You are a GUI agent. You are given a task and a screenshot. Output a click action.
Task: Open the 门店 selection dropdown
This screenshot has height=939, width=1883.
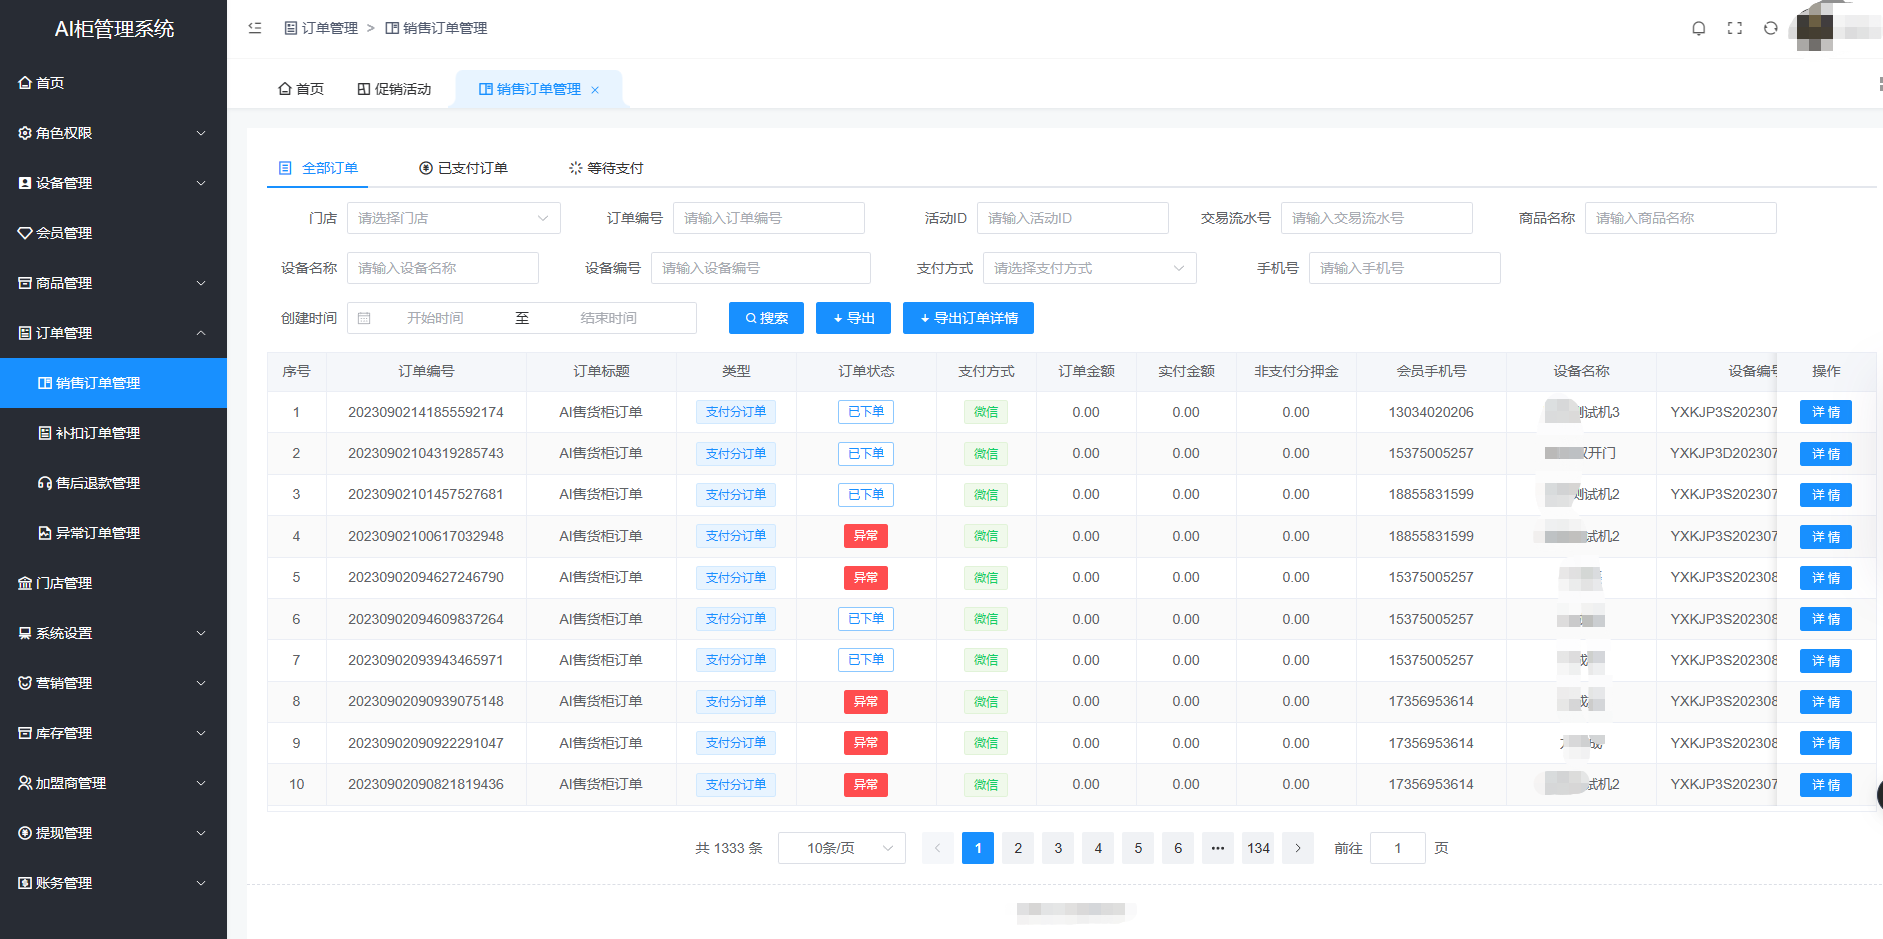pos(454,218)
